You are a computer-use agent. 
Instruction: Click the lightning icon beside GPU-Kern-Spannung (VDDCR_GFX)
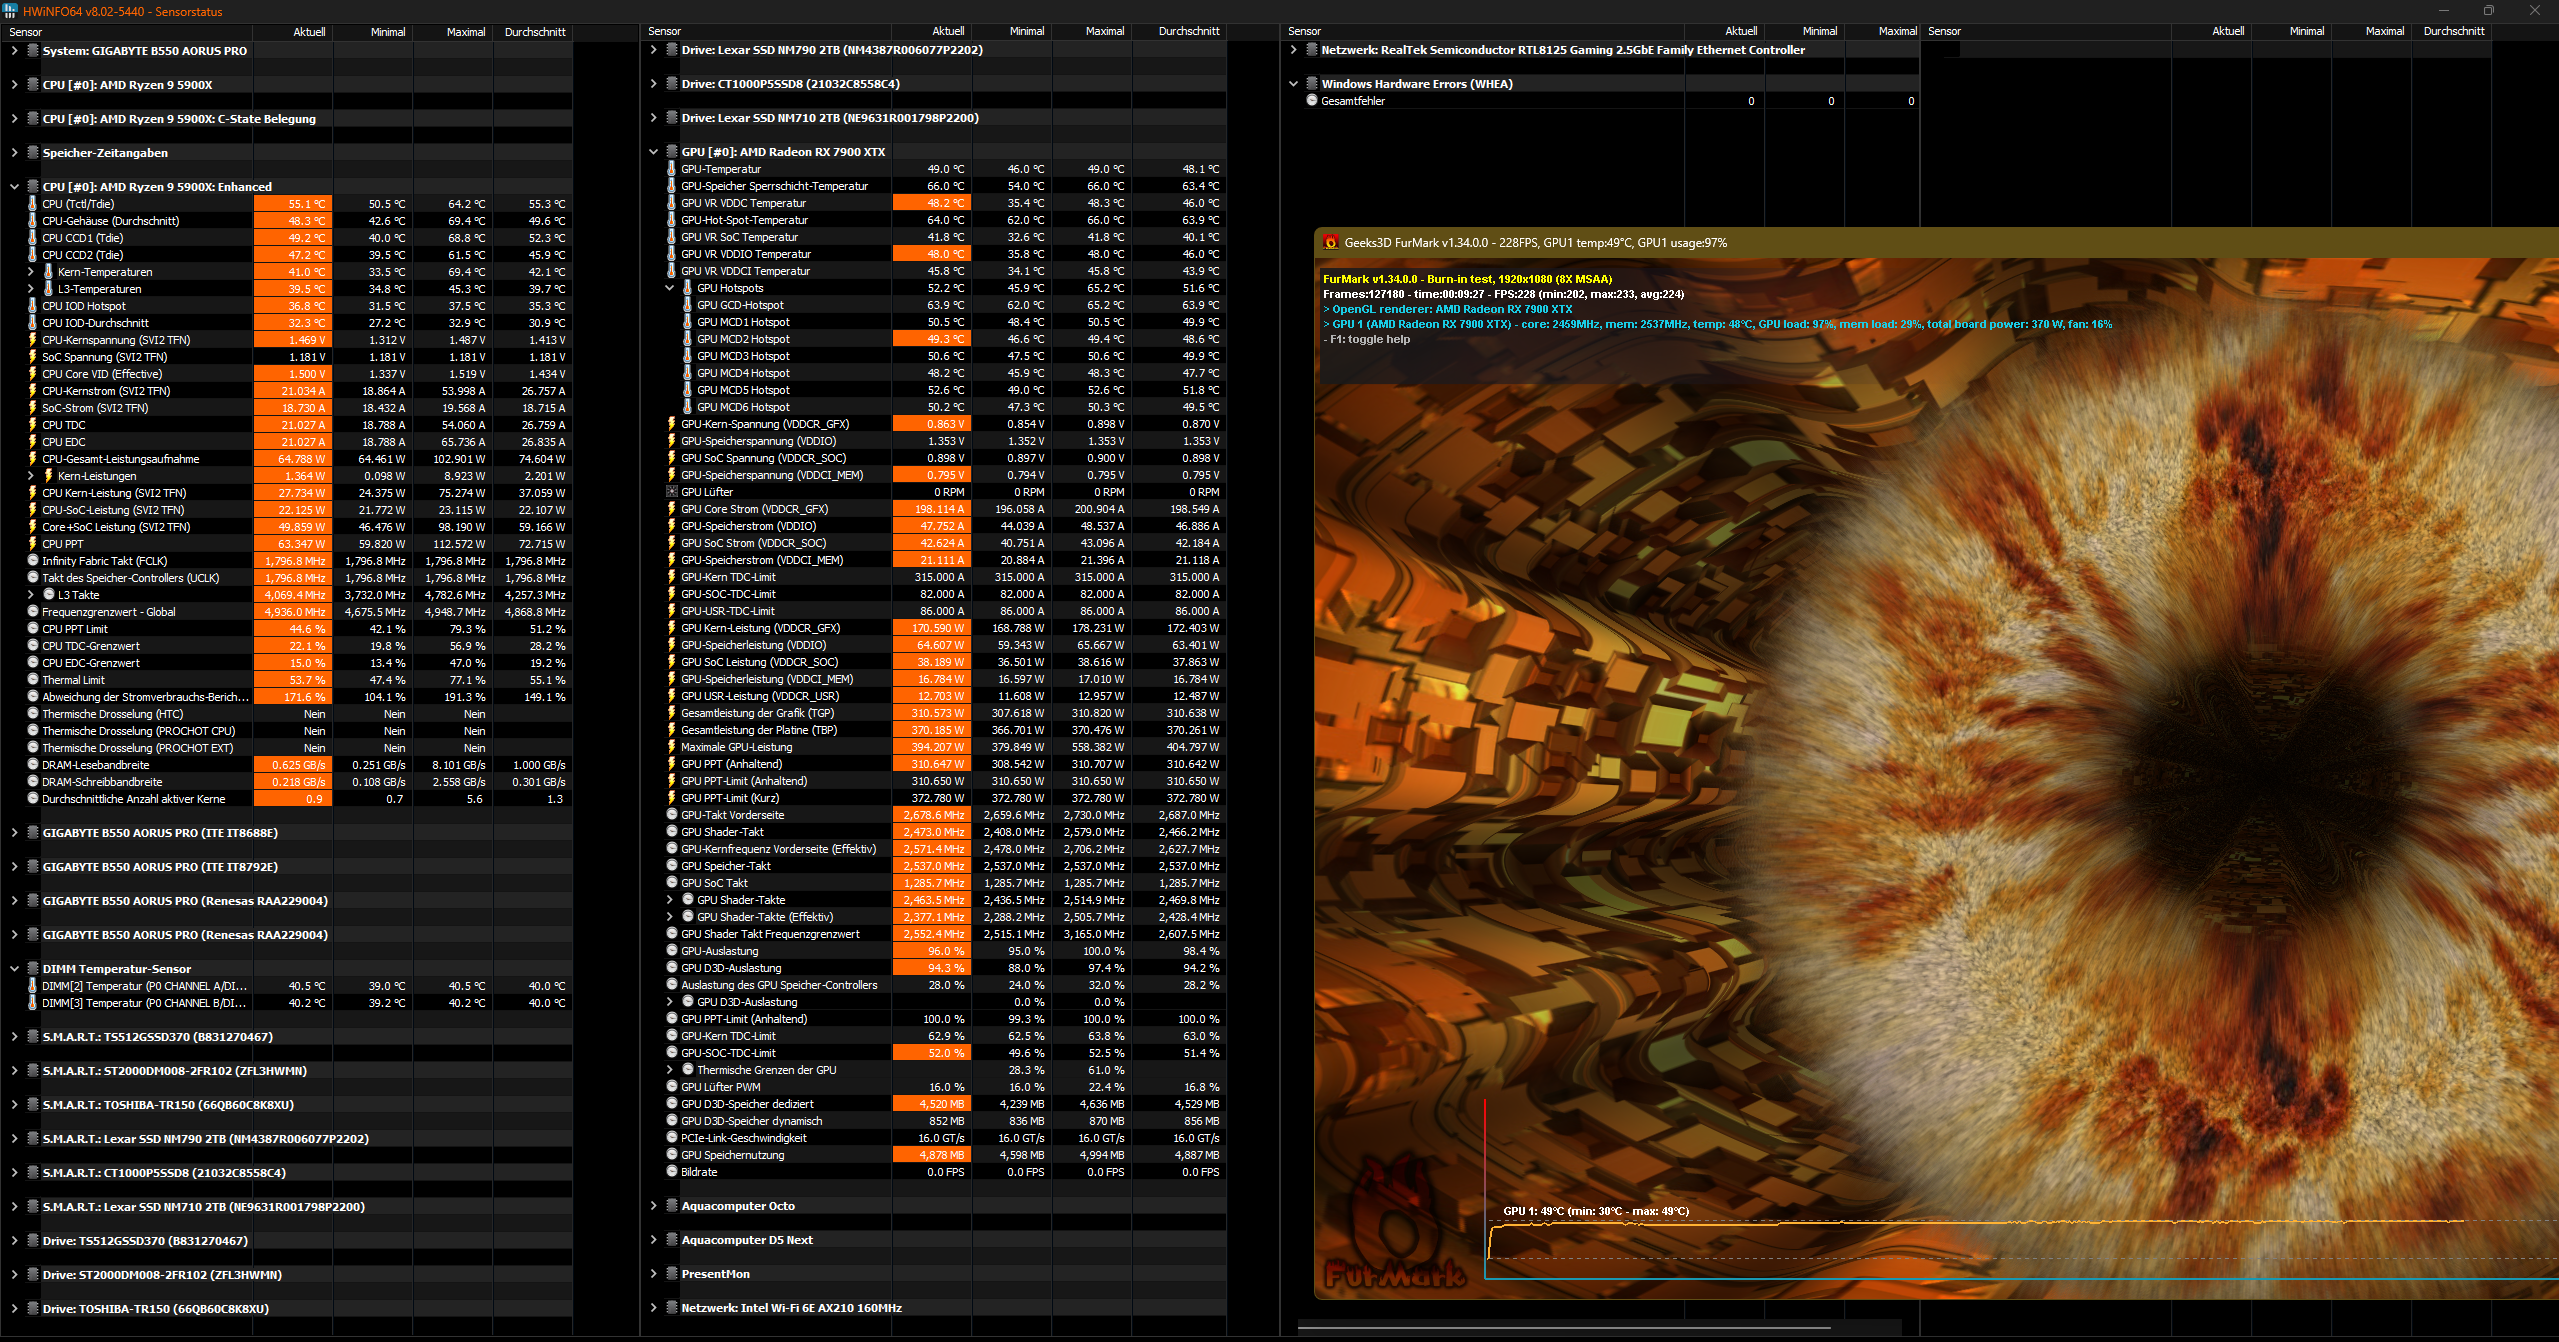tap(672, 424)
